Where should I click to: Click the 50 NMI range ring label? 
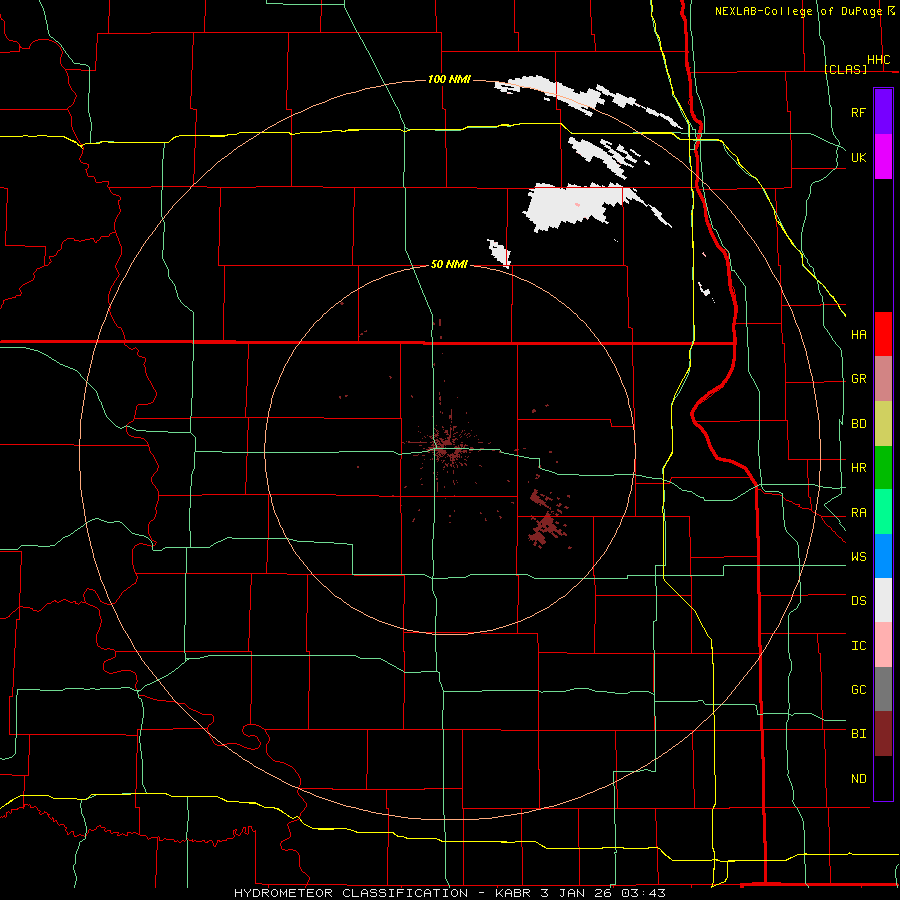coord(449,264)
